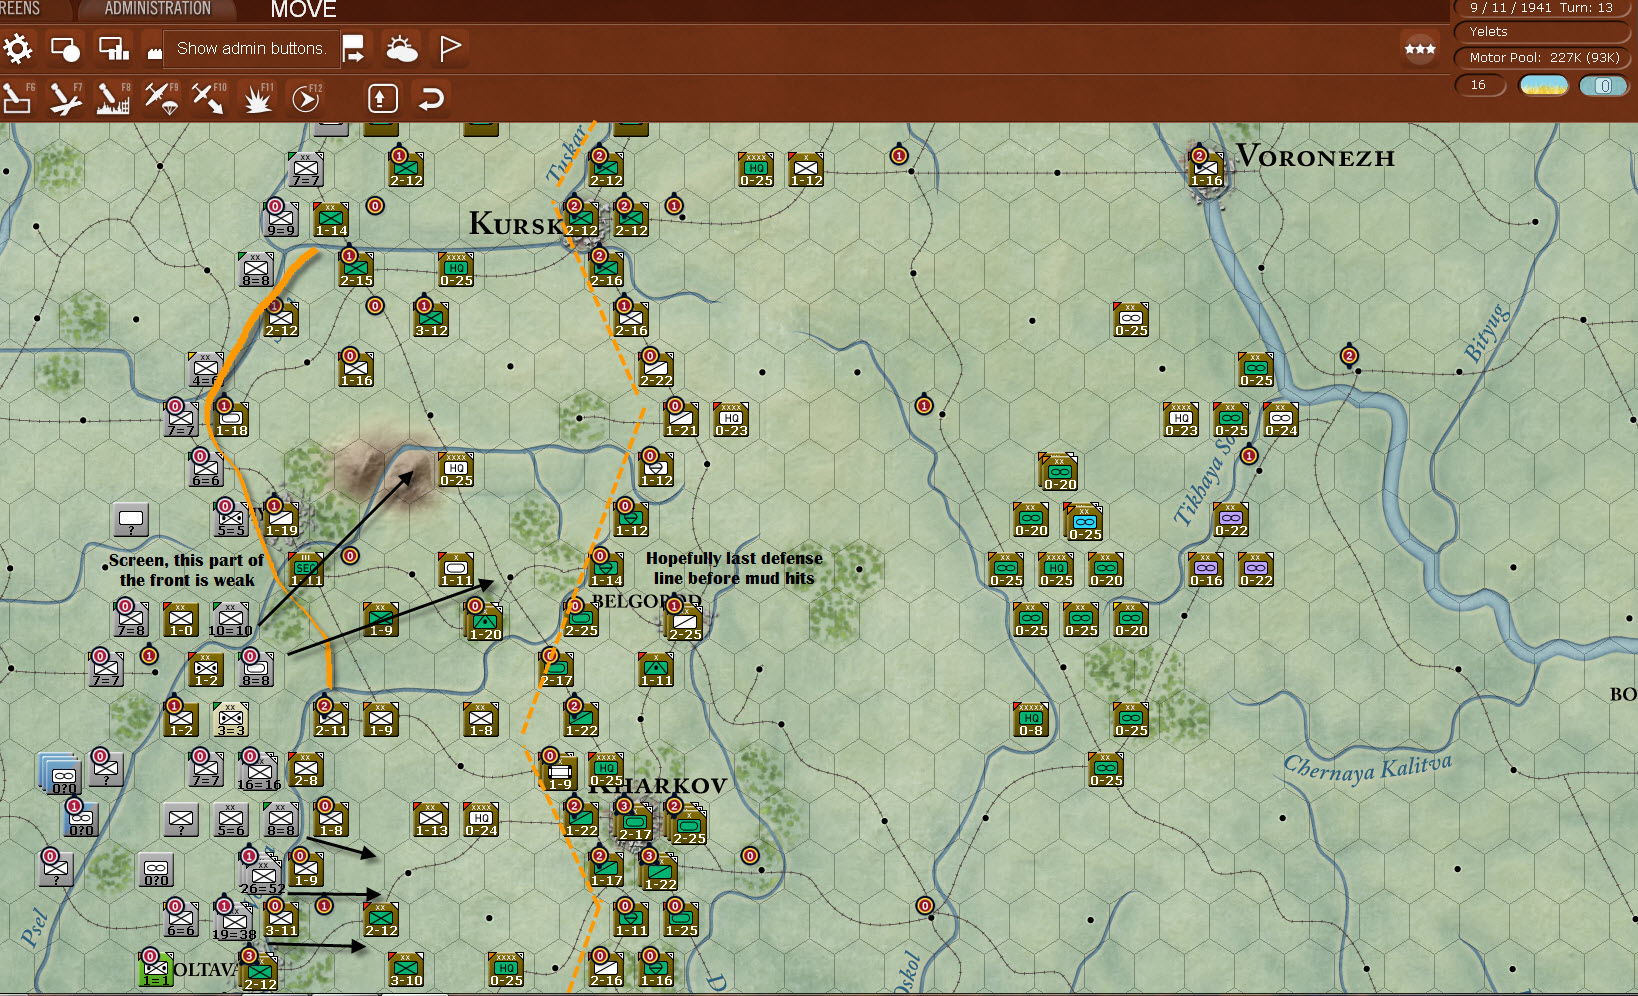Select the 0-8 HQ unit counter

1031,720
